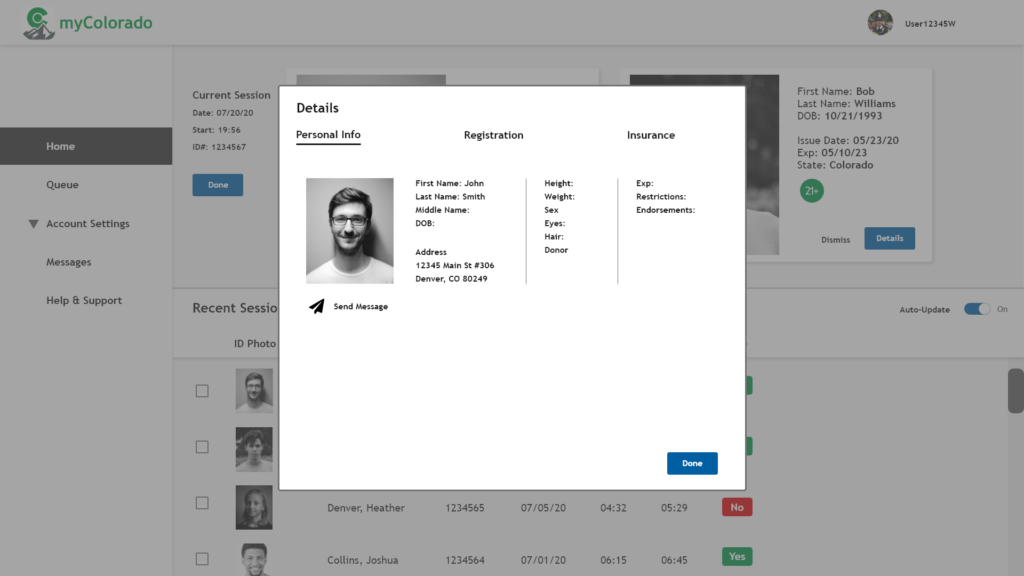Select Home in the sidebar
This screenshot has width=1024, height=576.
pos(86,146)
